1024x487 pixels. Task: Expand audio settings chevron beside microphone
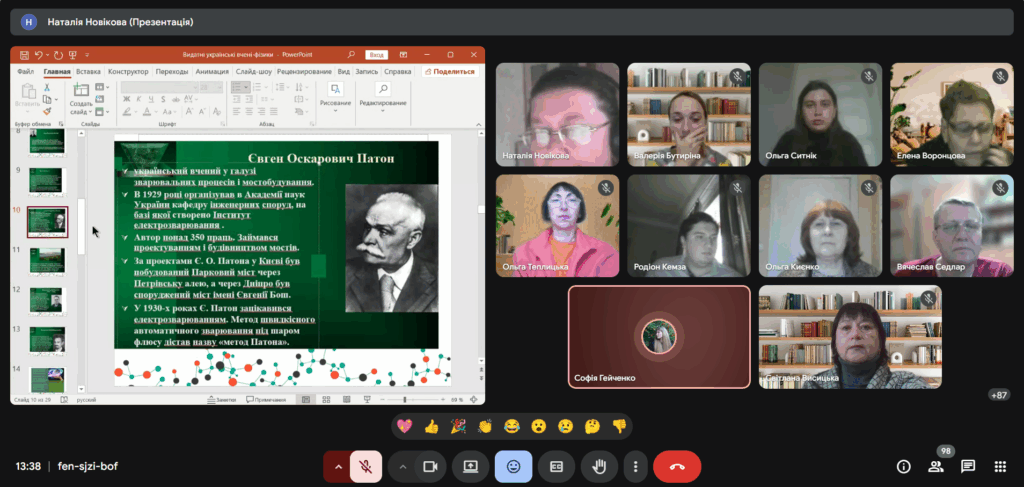(x=338, y=466)
